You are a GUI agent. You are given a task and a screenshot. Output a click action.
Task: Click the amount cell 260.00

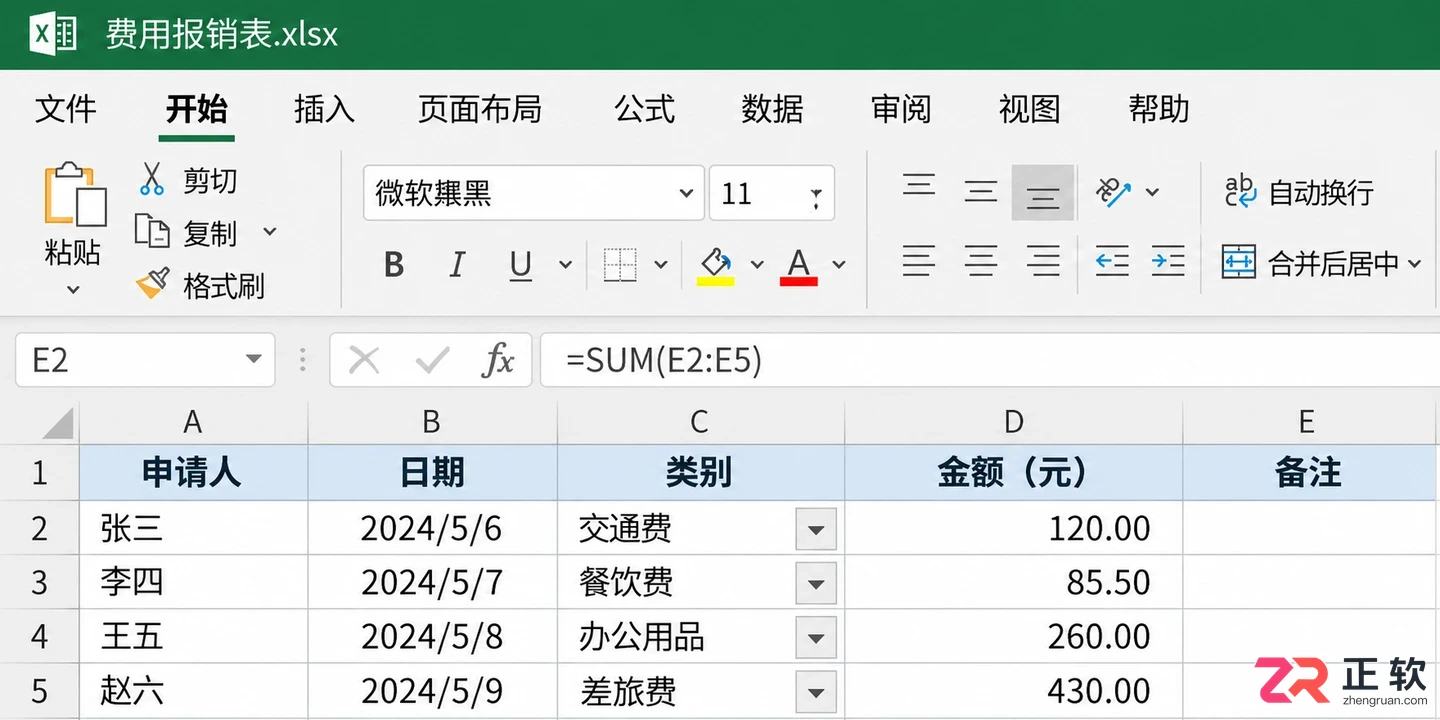(x=1014, y=636)
